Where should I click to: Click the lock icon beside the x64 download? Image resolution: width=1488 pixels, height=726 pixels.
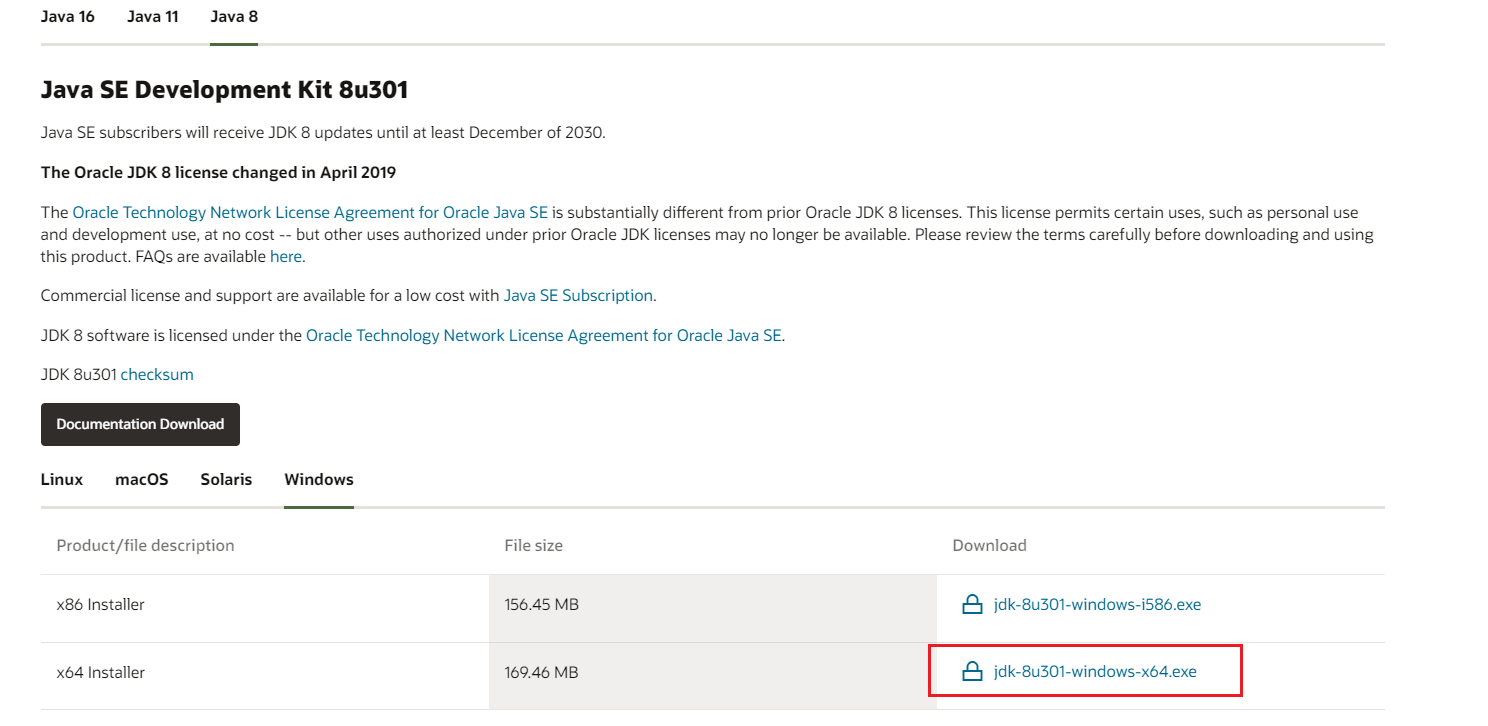click(972, 672)
